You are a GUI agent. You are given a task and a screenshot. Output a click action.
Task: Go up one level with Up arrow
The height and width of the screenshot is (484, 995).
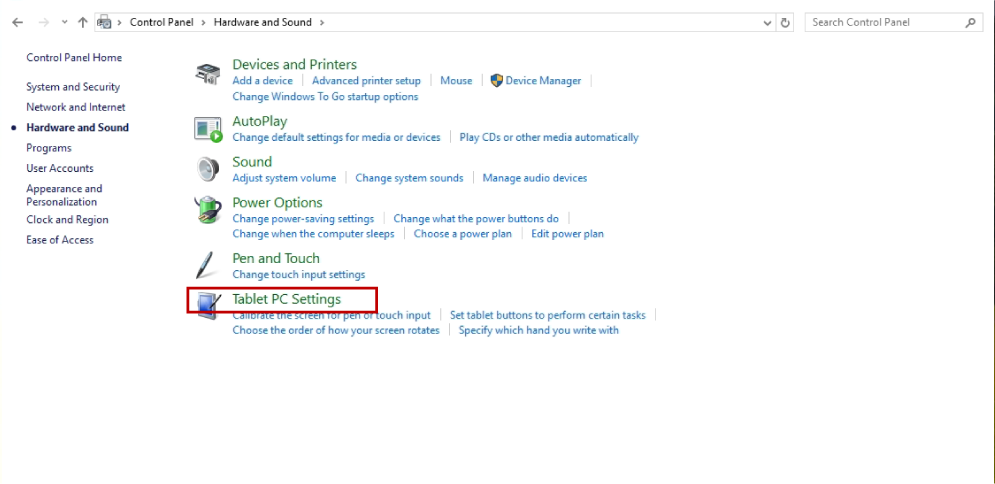coord(83,22)
